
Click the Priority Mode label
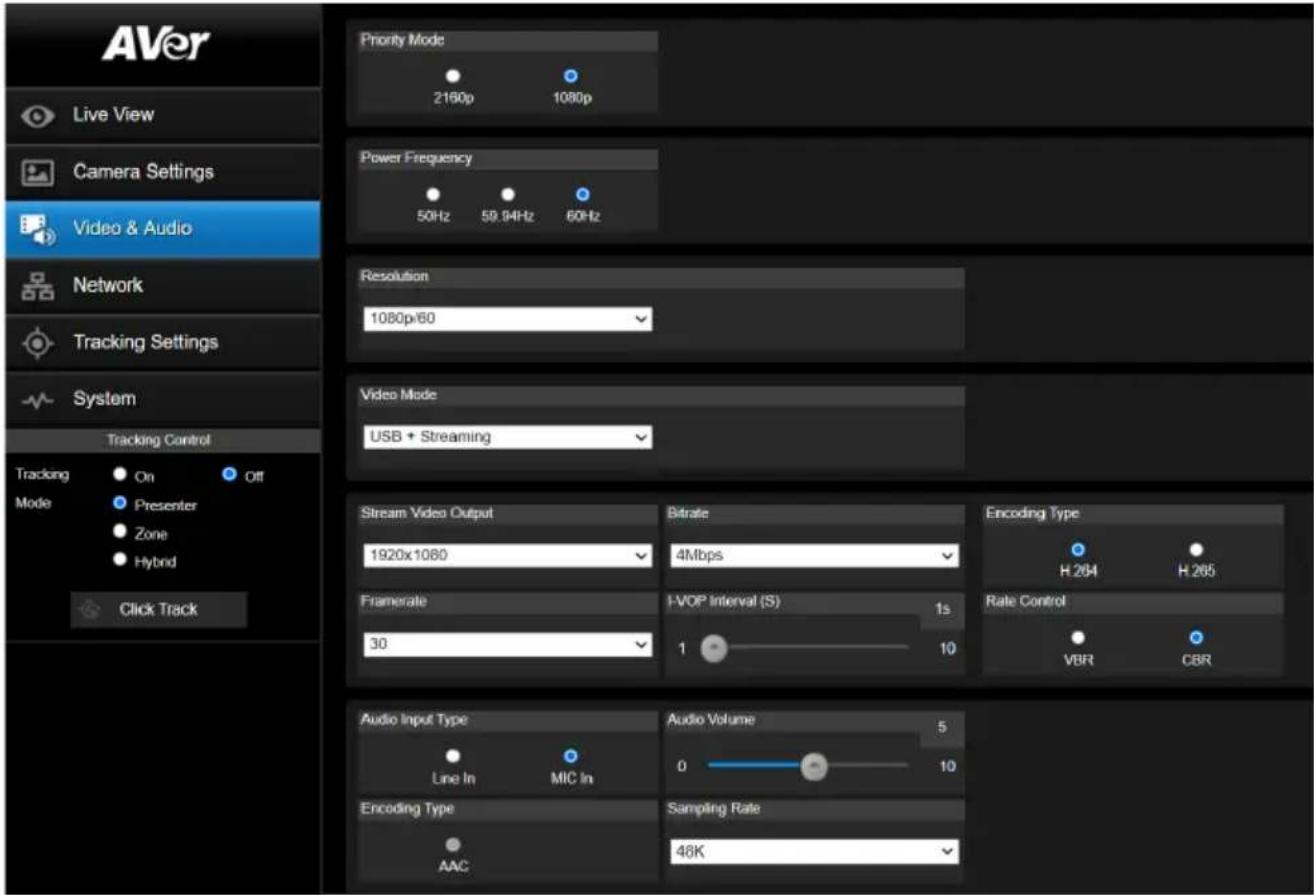(x=403, y=41)
